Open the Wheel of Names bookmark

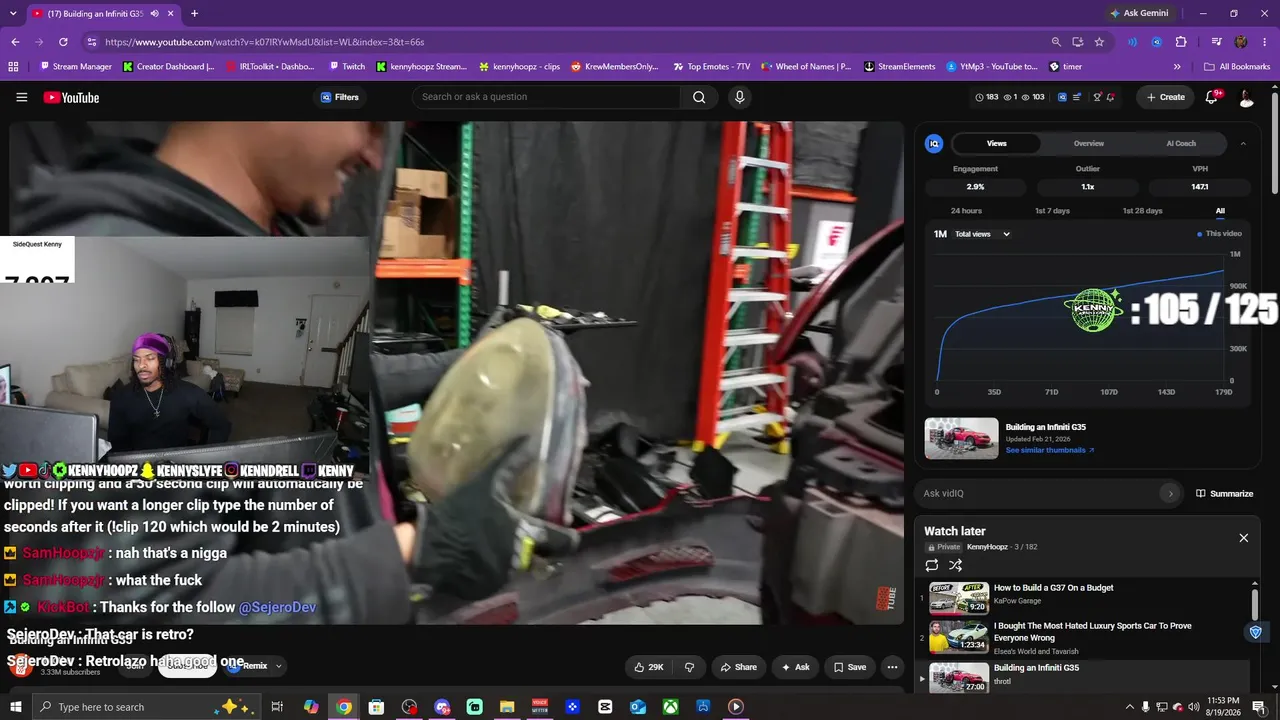click(806, 67)
